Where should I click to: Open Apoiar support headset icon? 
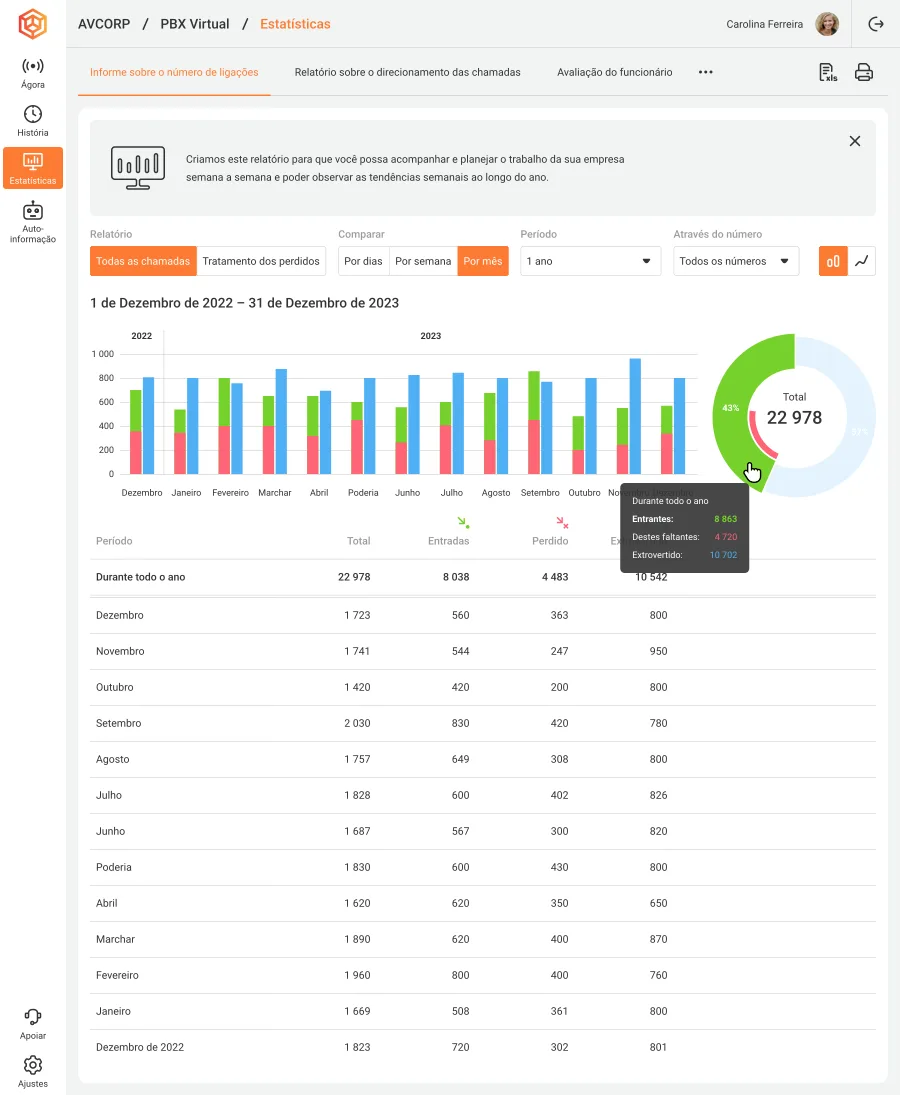(33, 1017)
